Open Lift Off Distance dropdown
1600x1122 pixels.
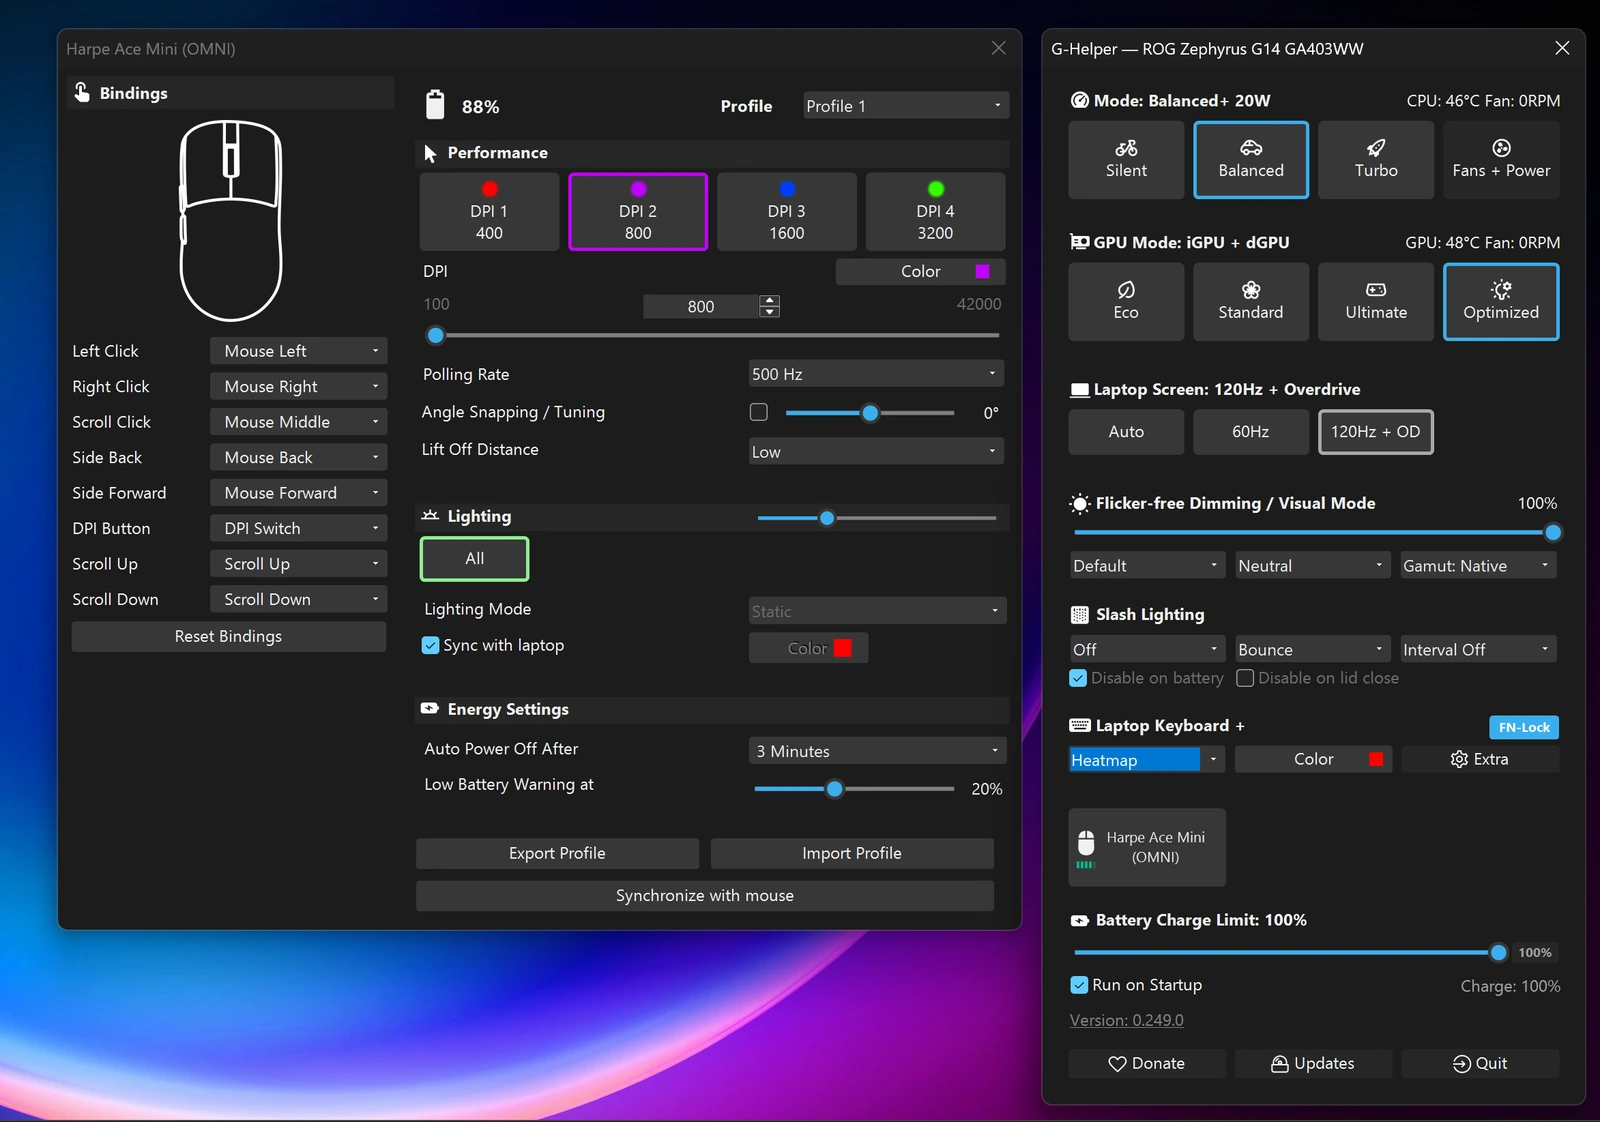(x=876, y=451)
